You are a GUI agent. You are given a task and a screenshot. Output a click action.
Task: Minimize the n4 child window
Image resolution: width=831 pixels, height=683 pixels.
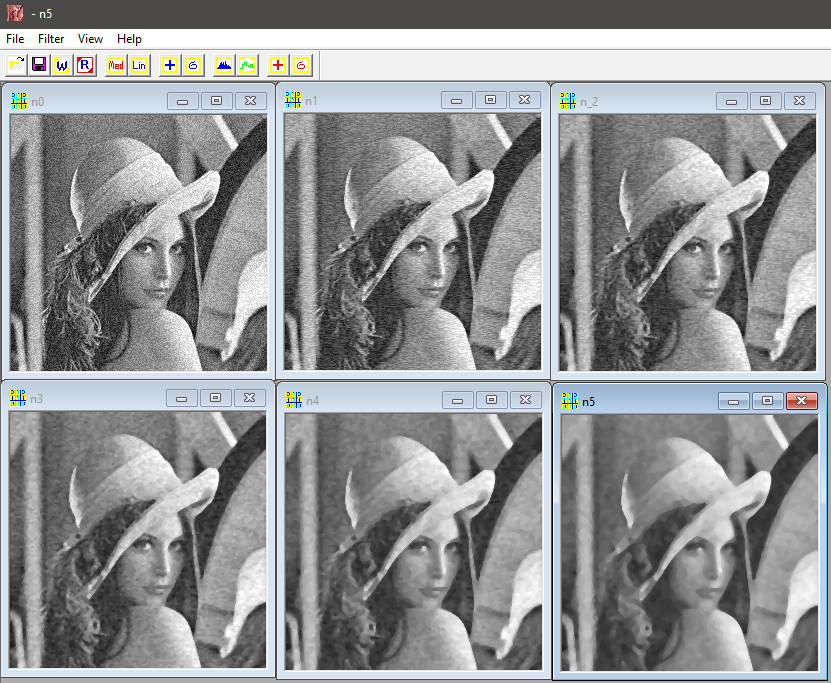(457, 400)
